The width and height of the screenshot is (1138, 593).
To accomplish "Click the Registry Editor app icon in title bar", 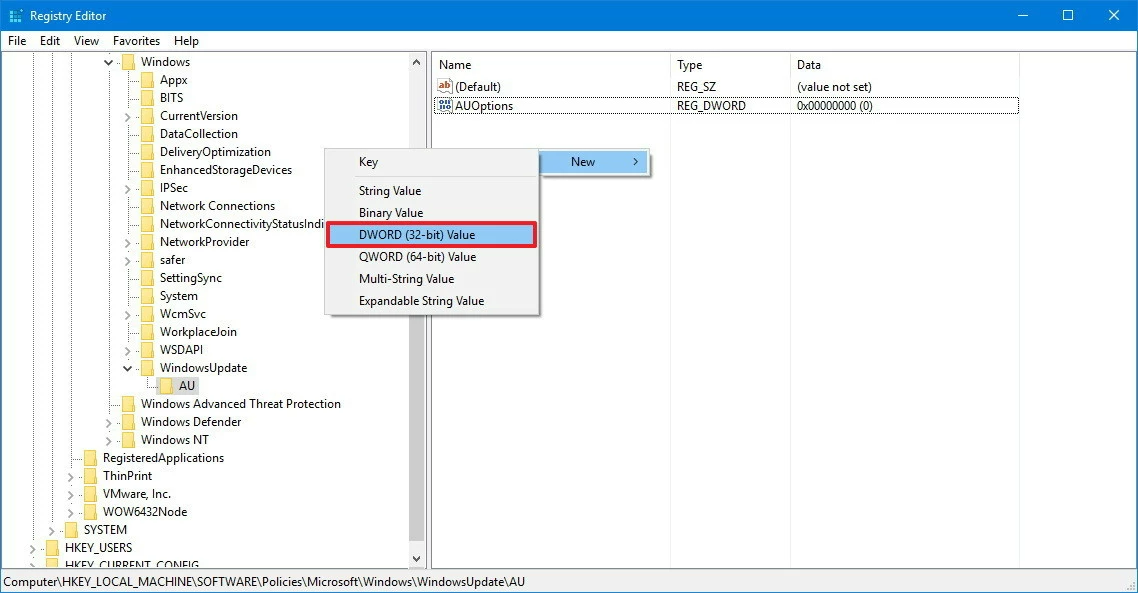I will (x=15, y=15).
